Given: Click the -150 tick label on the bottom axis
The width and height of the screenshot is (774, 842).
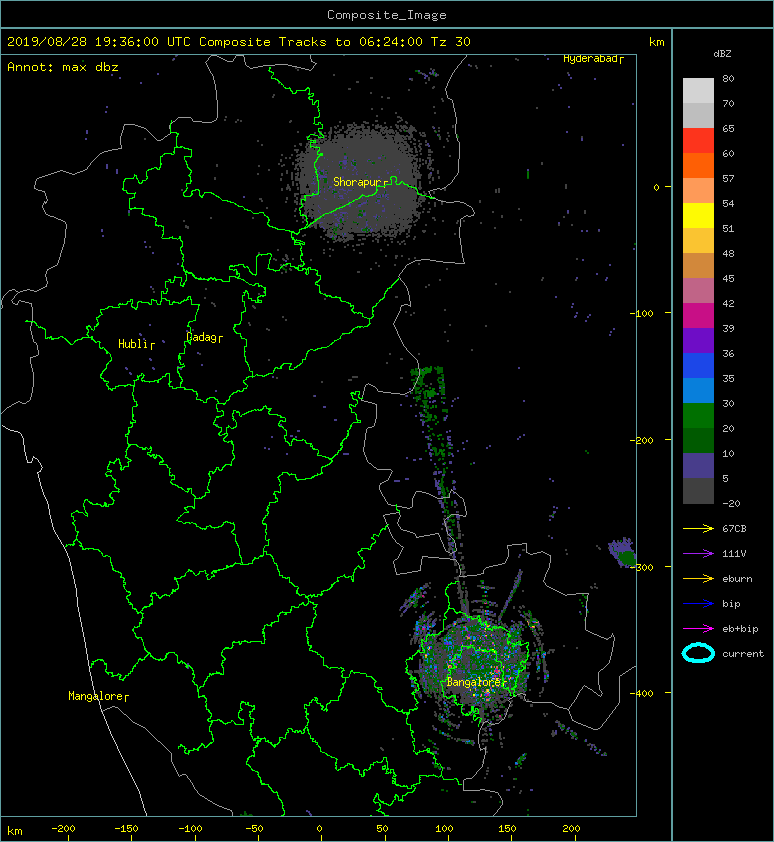Looking at the screenshot, I should point(126,829).
